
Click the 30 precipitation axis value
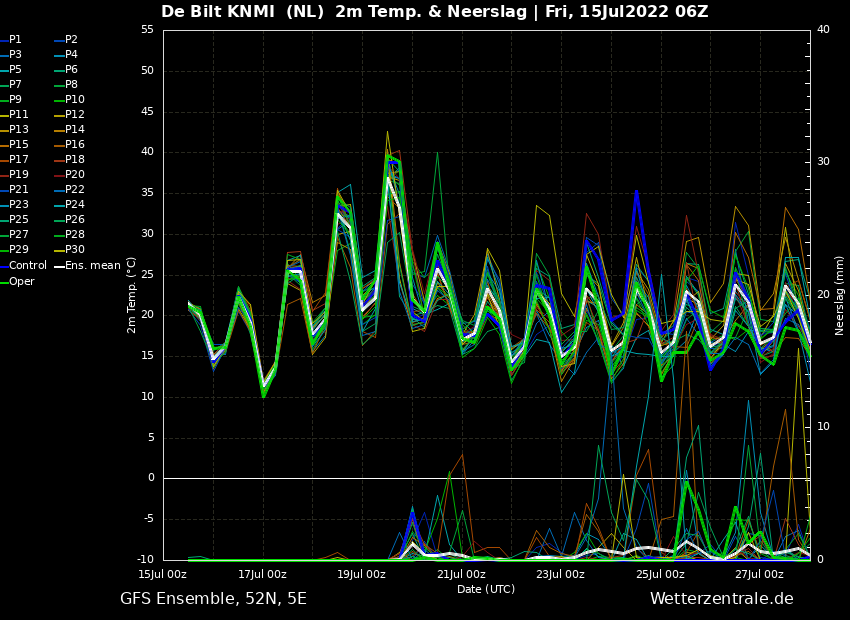823,162
